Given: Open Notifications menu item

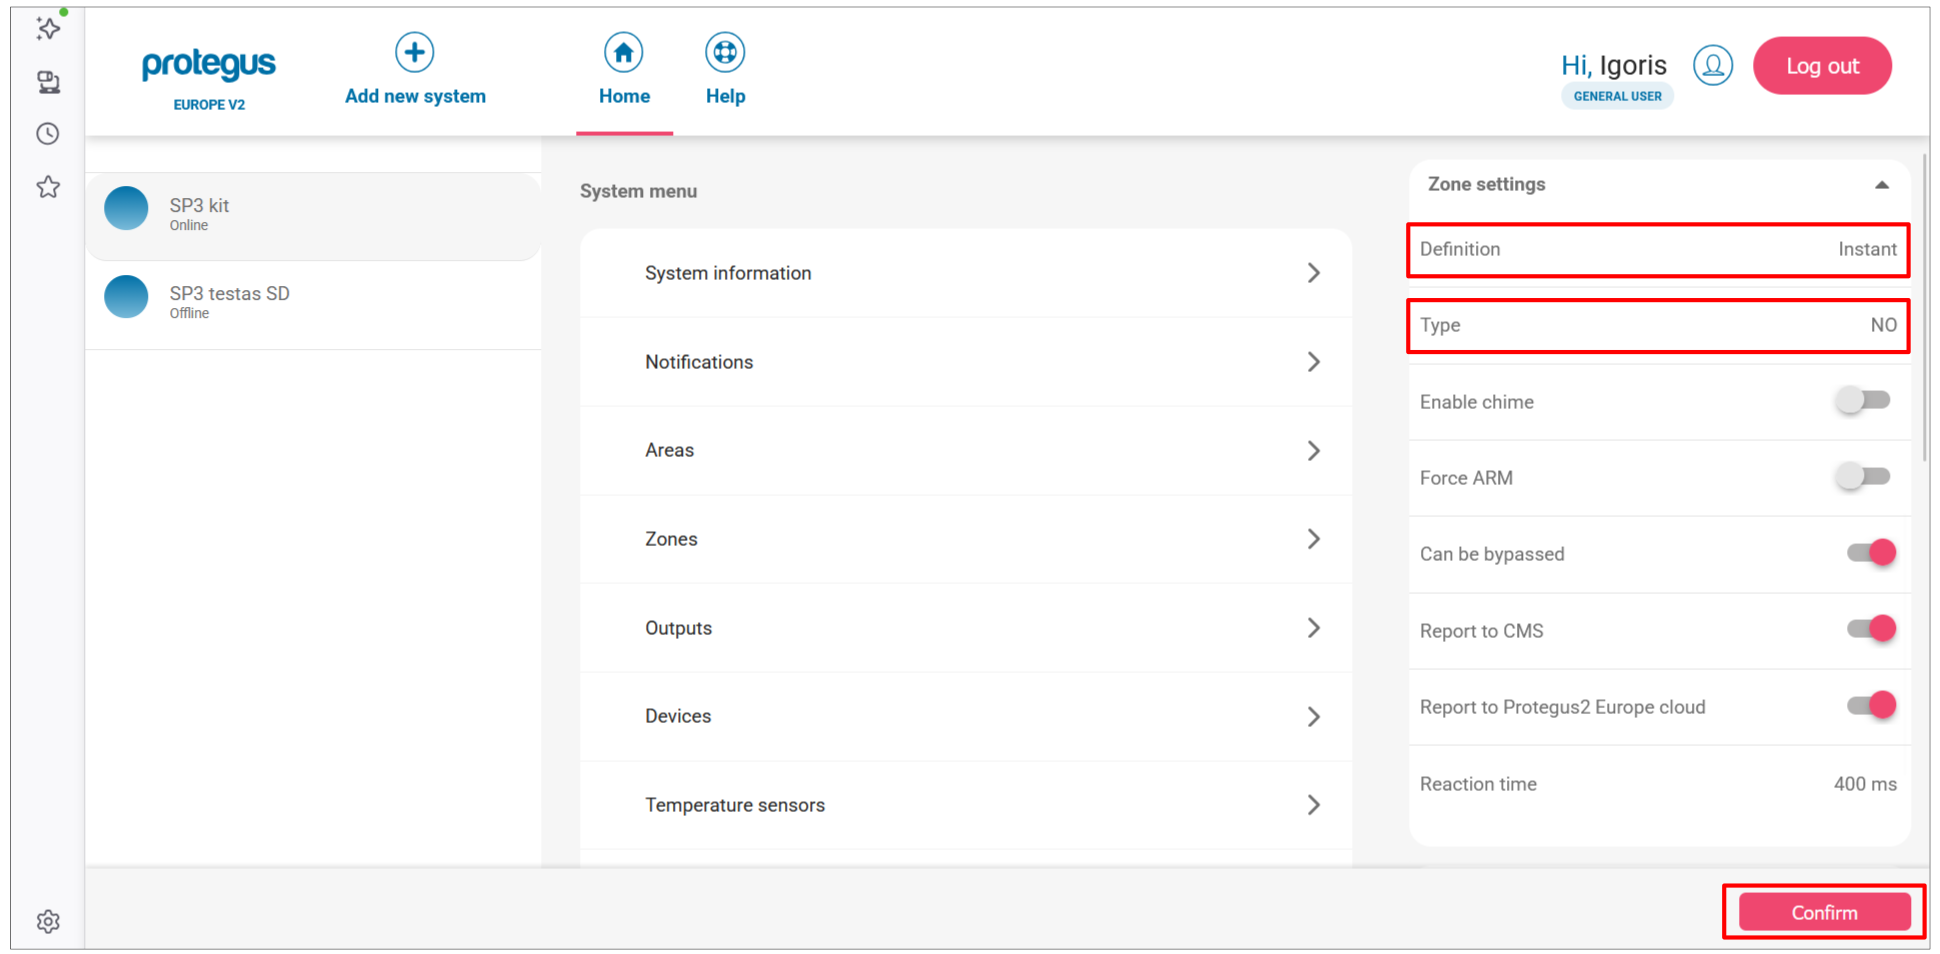Looking at the screenshot, I should click(965, 362).
